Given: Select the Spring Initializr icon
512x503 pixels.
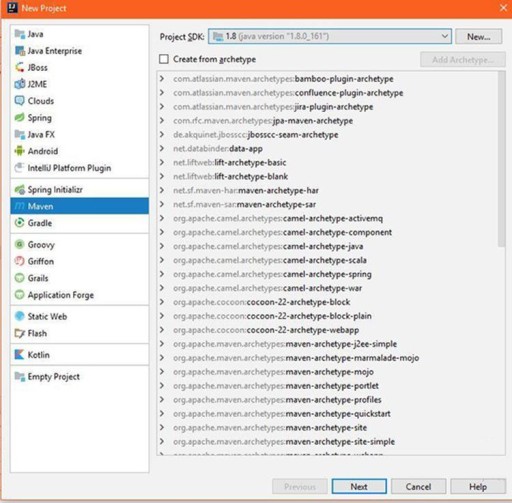Looking at the screenshot, I should [x=20, y=189].
